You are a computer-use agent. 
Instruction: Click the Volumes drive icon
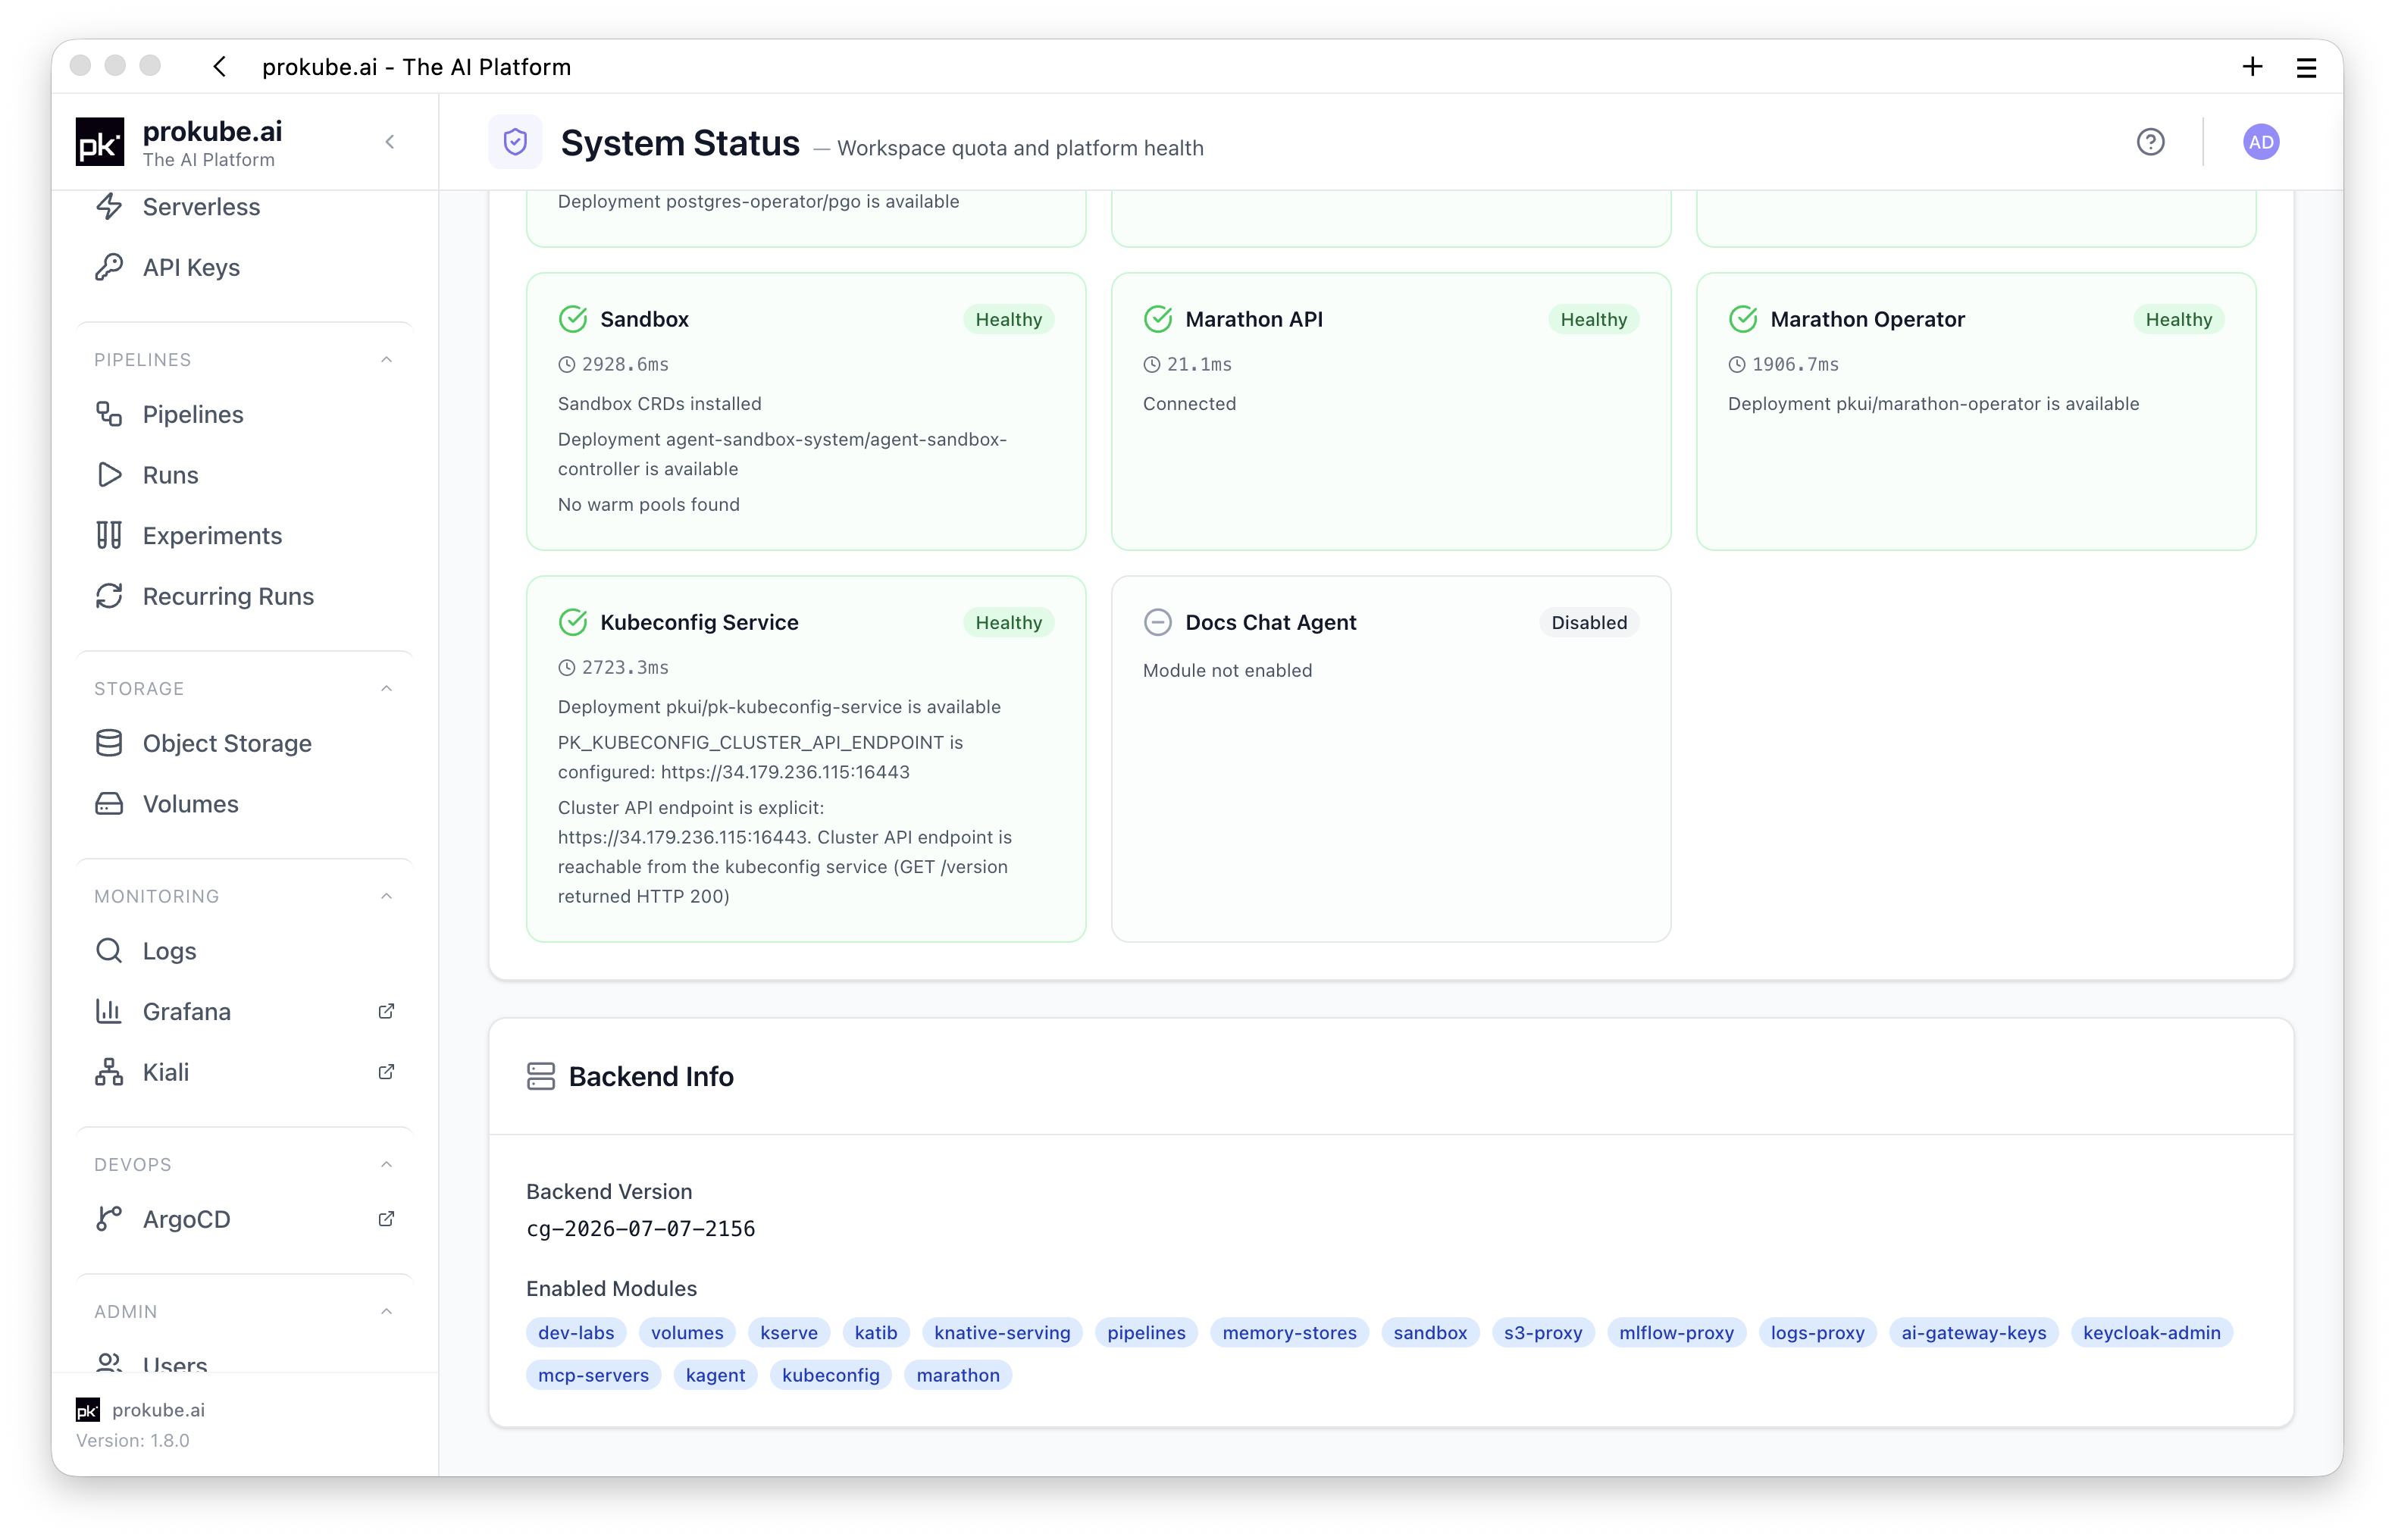coord(109,804)
